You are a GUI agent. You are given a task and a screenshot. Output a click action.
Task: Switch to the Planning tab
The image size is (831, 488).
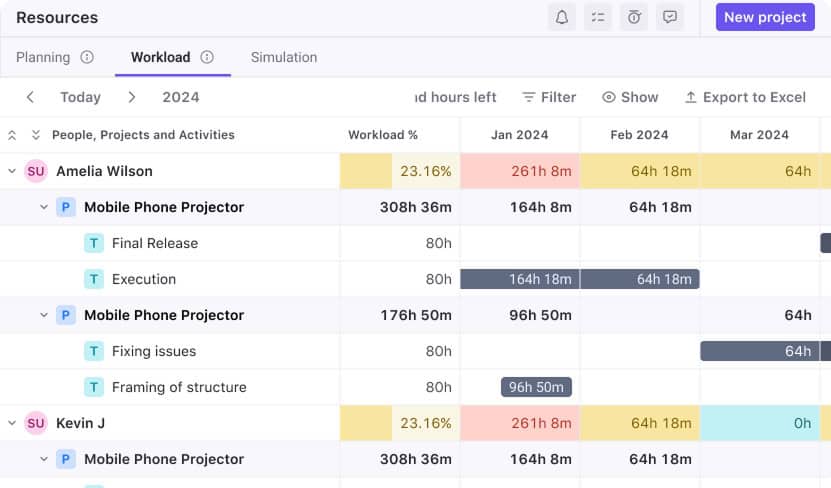43,57
